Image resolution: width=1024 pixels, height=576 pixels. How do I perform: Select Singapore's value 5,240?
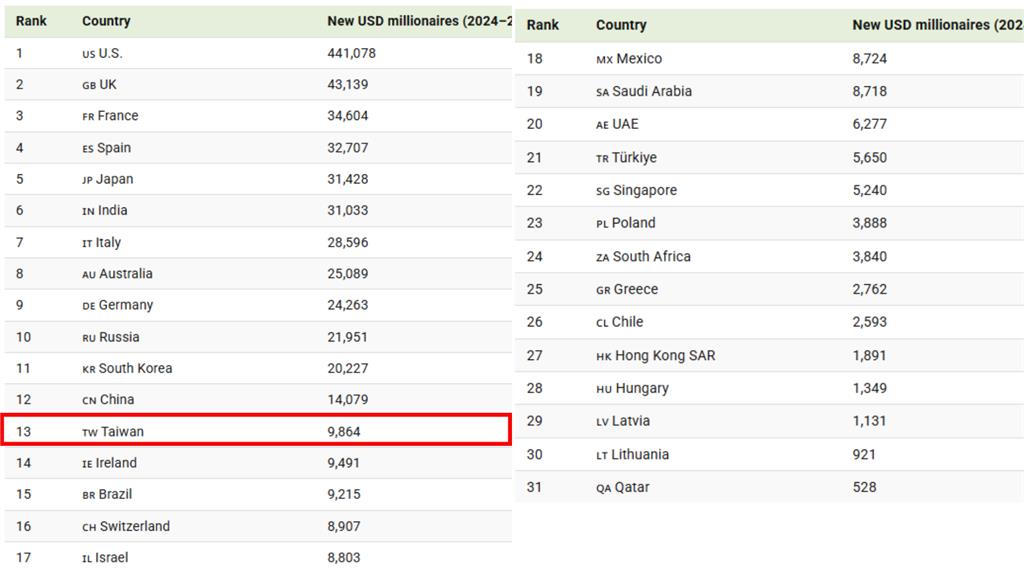pos(870,191)
